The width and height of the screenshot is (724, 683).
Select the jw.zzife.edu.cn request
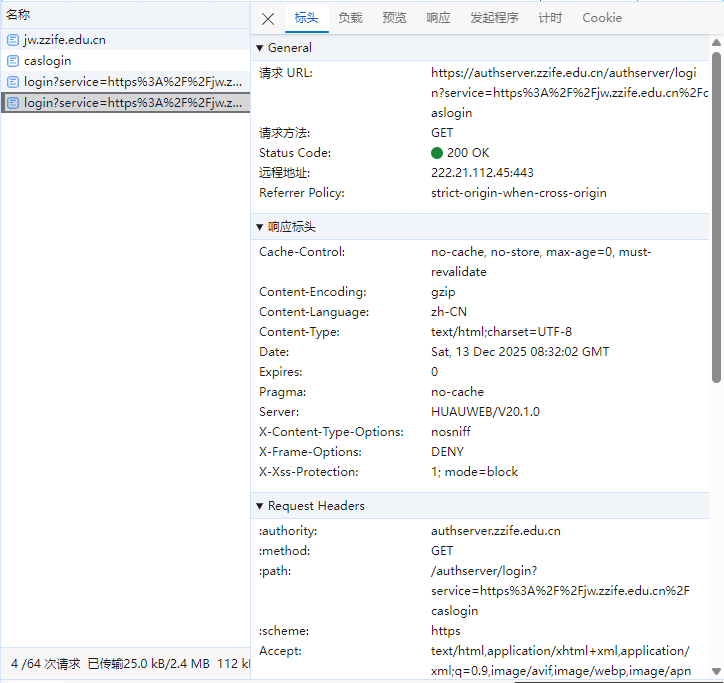pyautogui.click(x=64, y=40)
